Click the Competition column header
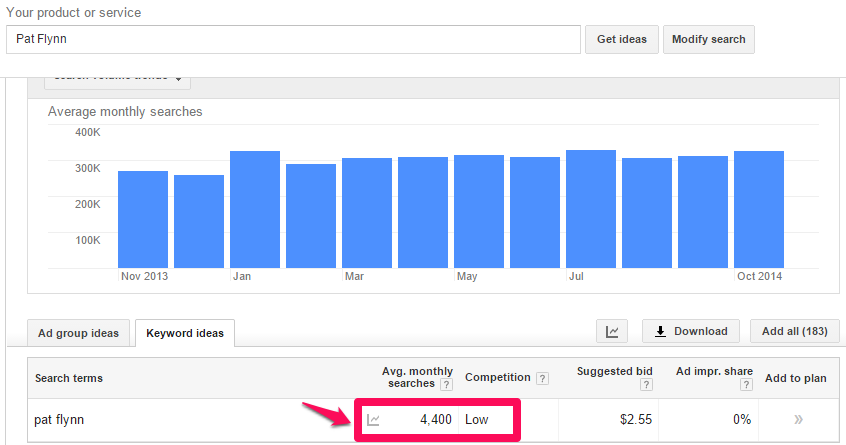846x445 pixels. pos(497,378)
